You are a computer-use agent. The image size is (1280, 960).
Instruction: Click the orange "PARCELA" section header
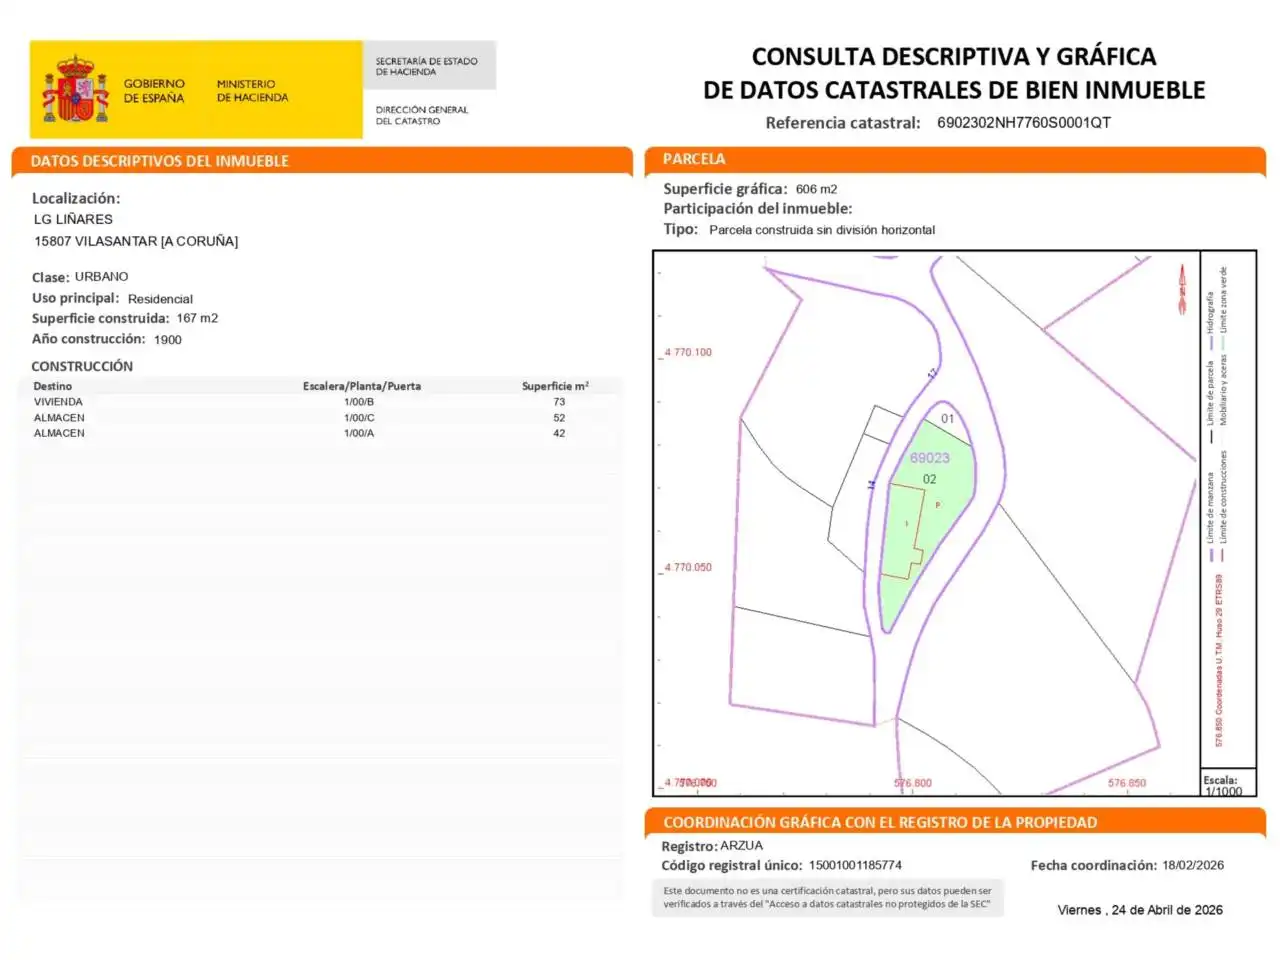694,159
